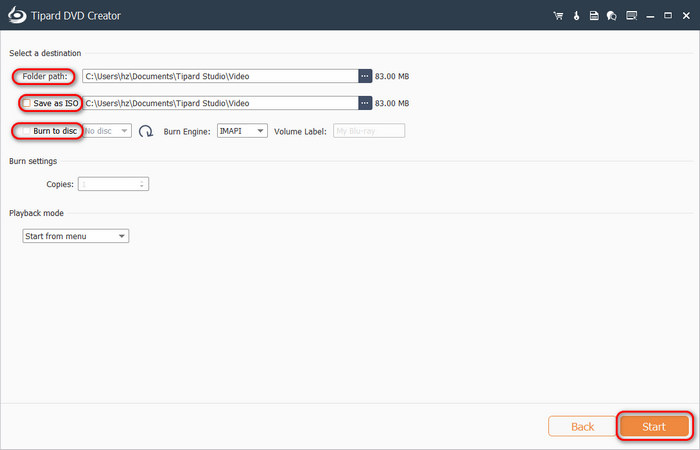Open the No disc drive dropdown
Viewport: 700px width, 450px height.
pyautogui.click(x=107, y=131)
